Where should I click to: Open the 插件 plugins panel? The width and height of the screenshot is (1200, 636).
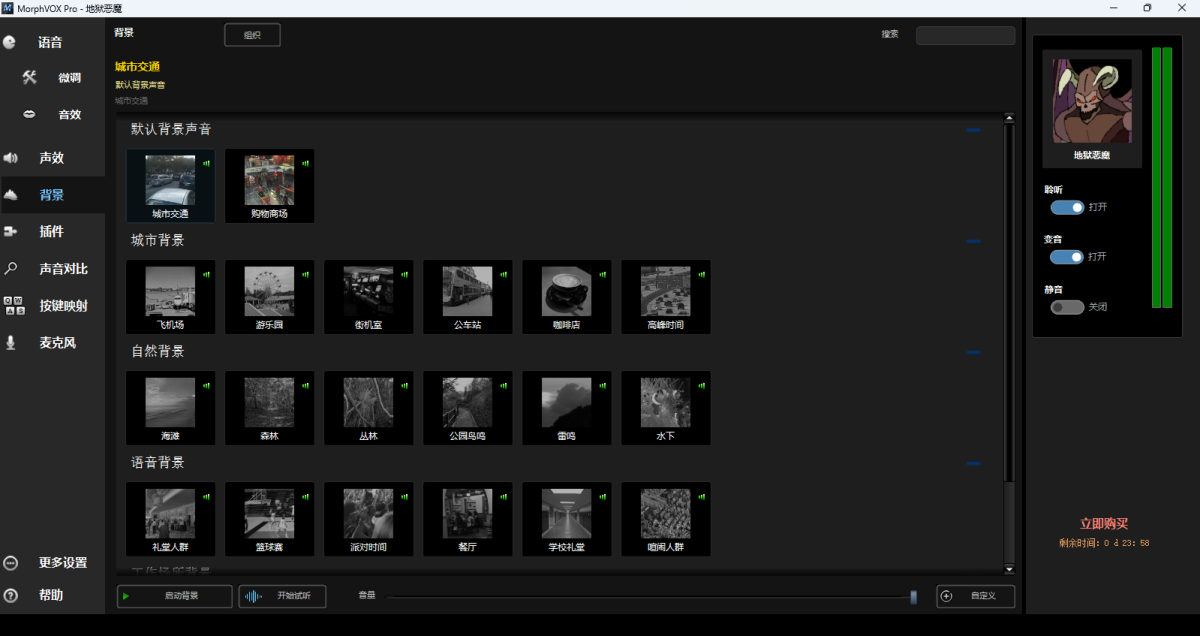click(x=52, y=231)
